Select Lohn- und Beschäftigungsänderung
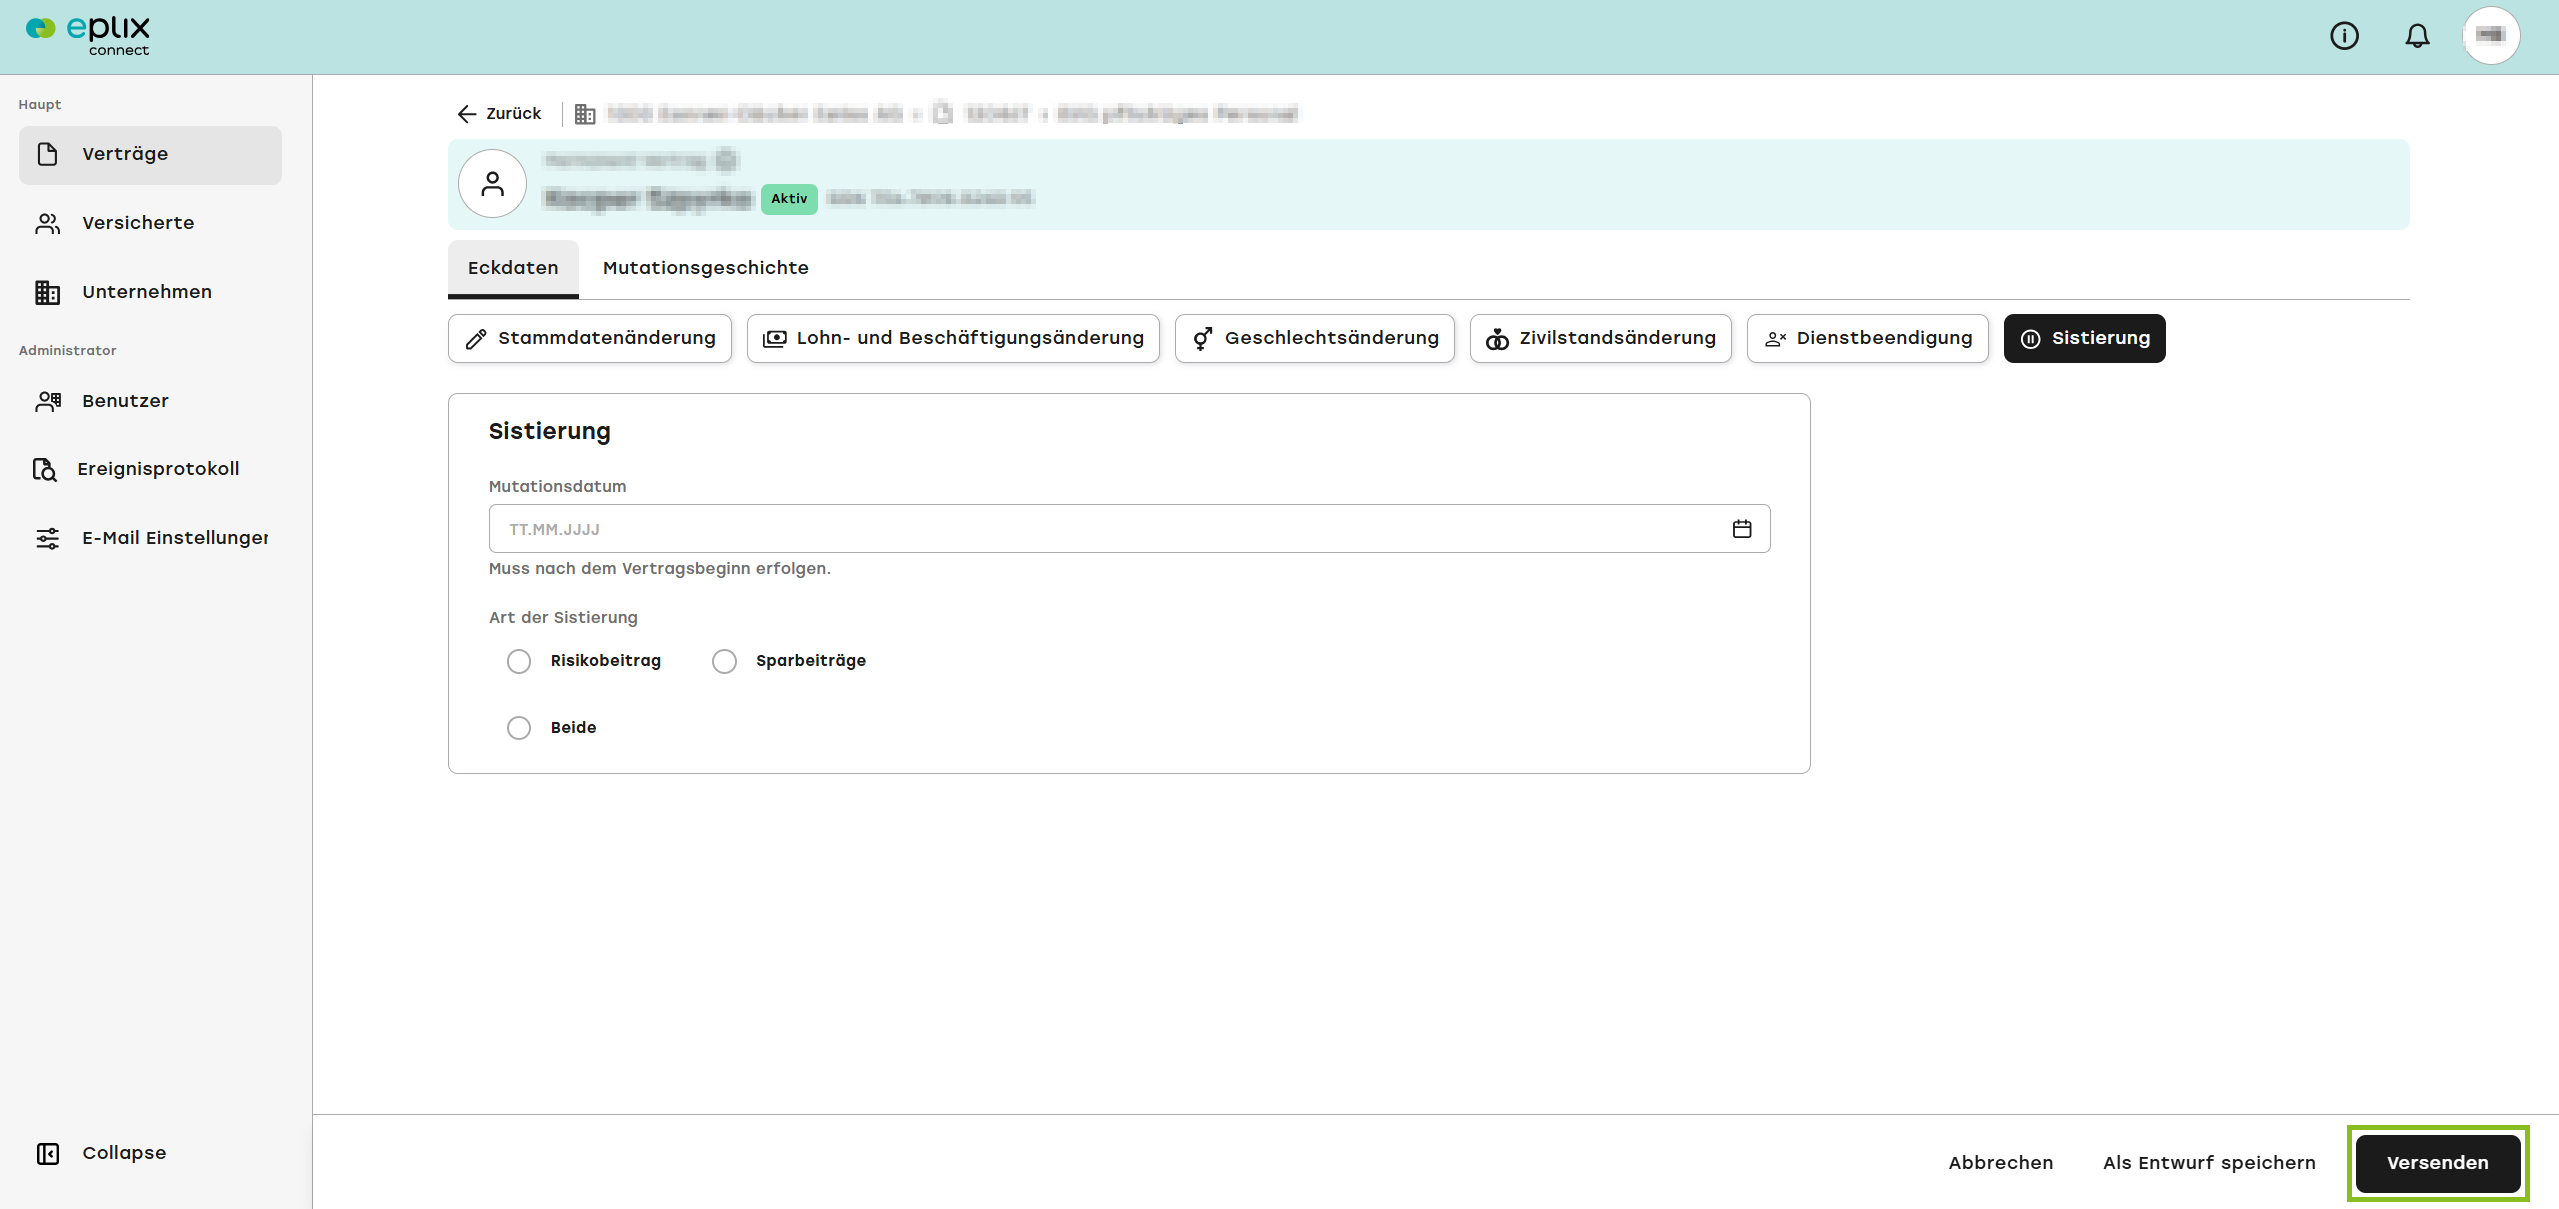Viewport: 2559px width, 1209px height. coord(953,338)
